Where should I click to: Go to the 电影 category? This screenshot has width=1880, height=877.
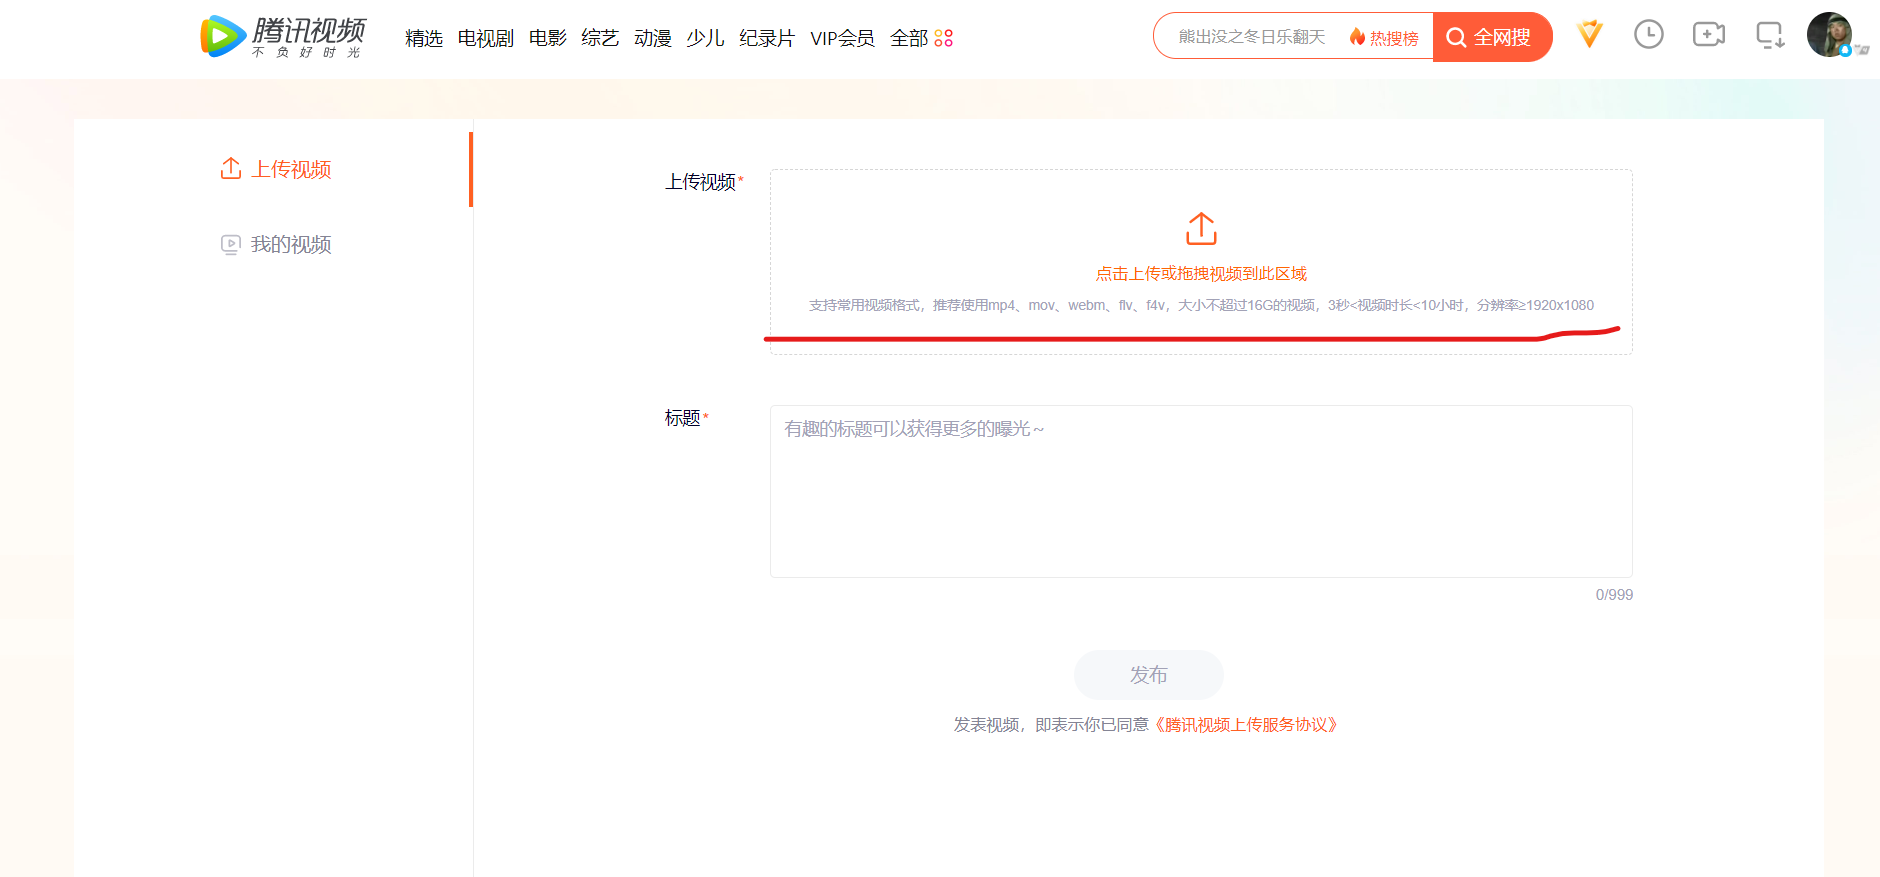(547, 38)
